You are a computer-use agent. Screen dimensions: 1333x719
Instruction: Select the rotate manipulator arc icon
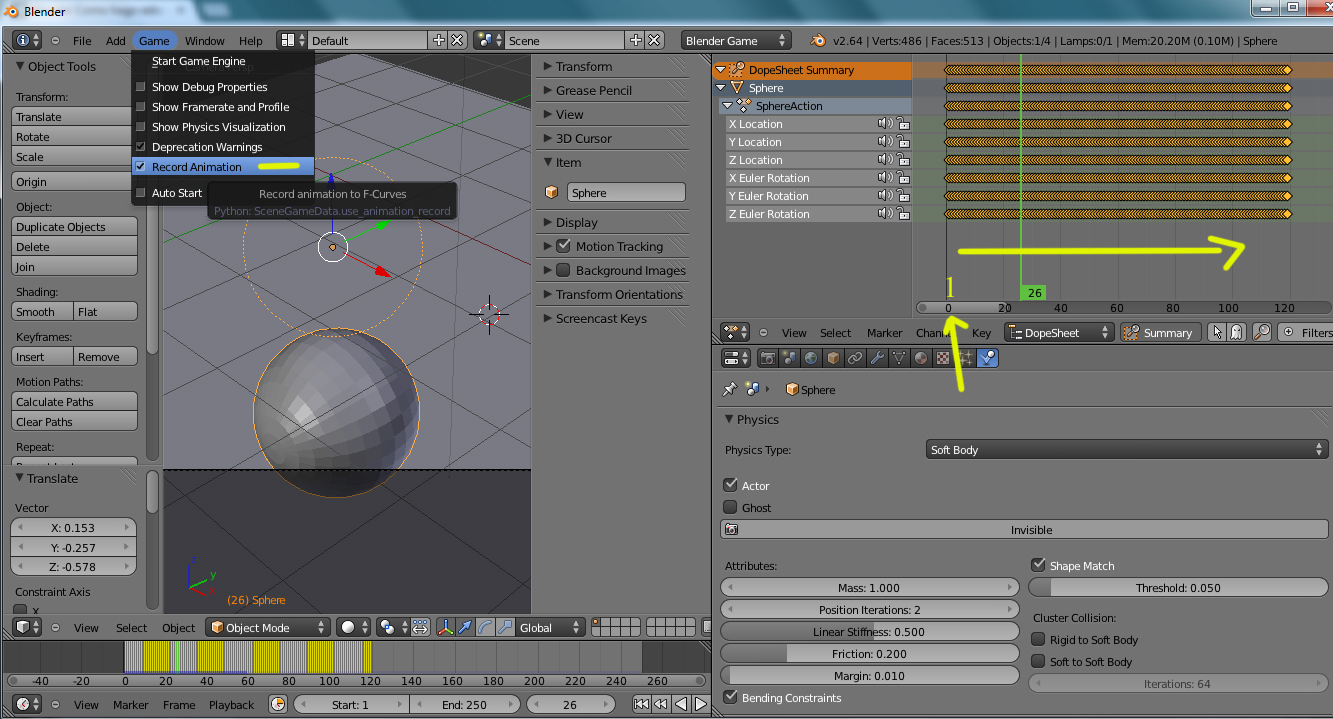(484, 627)
